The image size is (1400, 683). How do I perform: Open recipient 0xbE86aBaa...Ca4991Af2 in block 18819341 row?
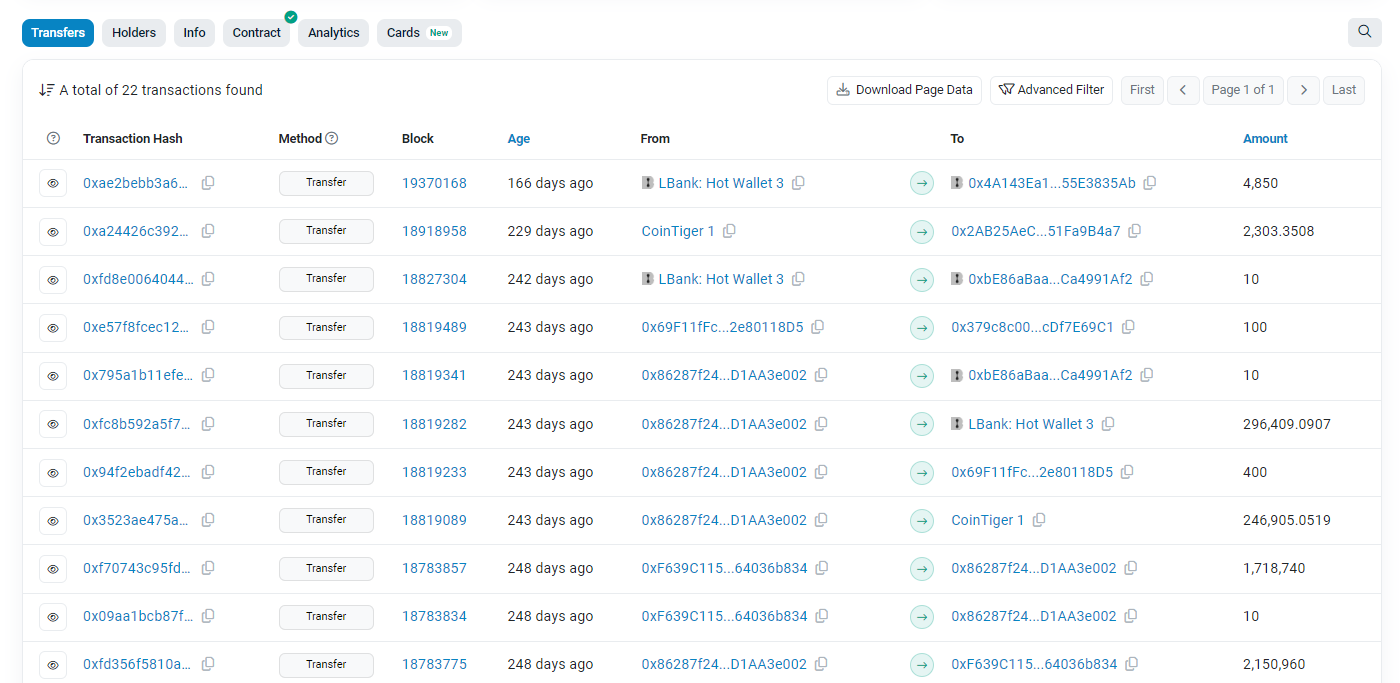pyautogui.click(x=1050, y=375)
